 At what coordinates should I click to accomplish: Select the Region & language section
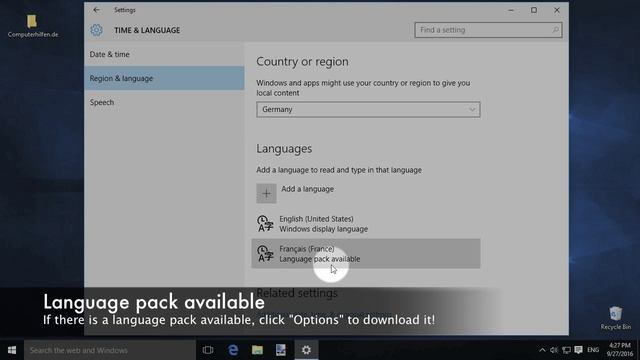click(164, 78)
